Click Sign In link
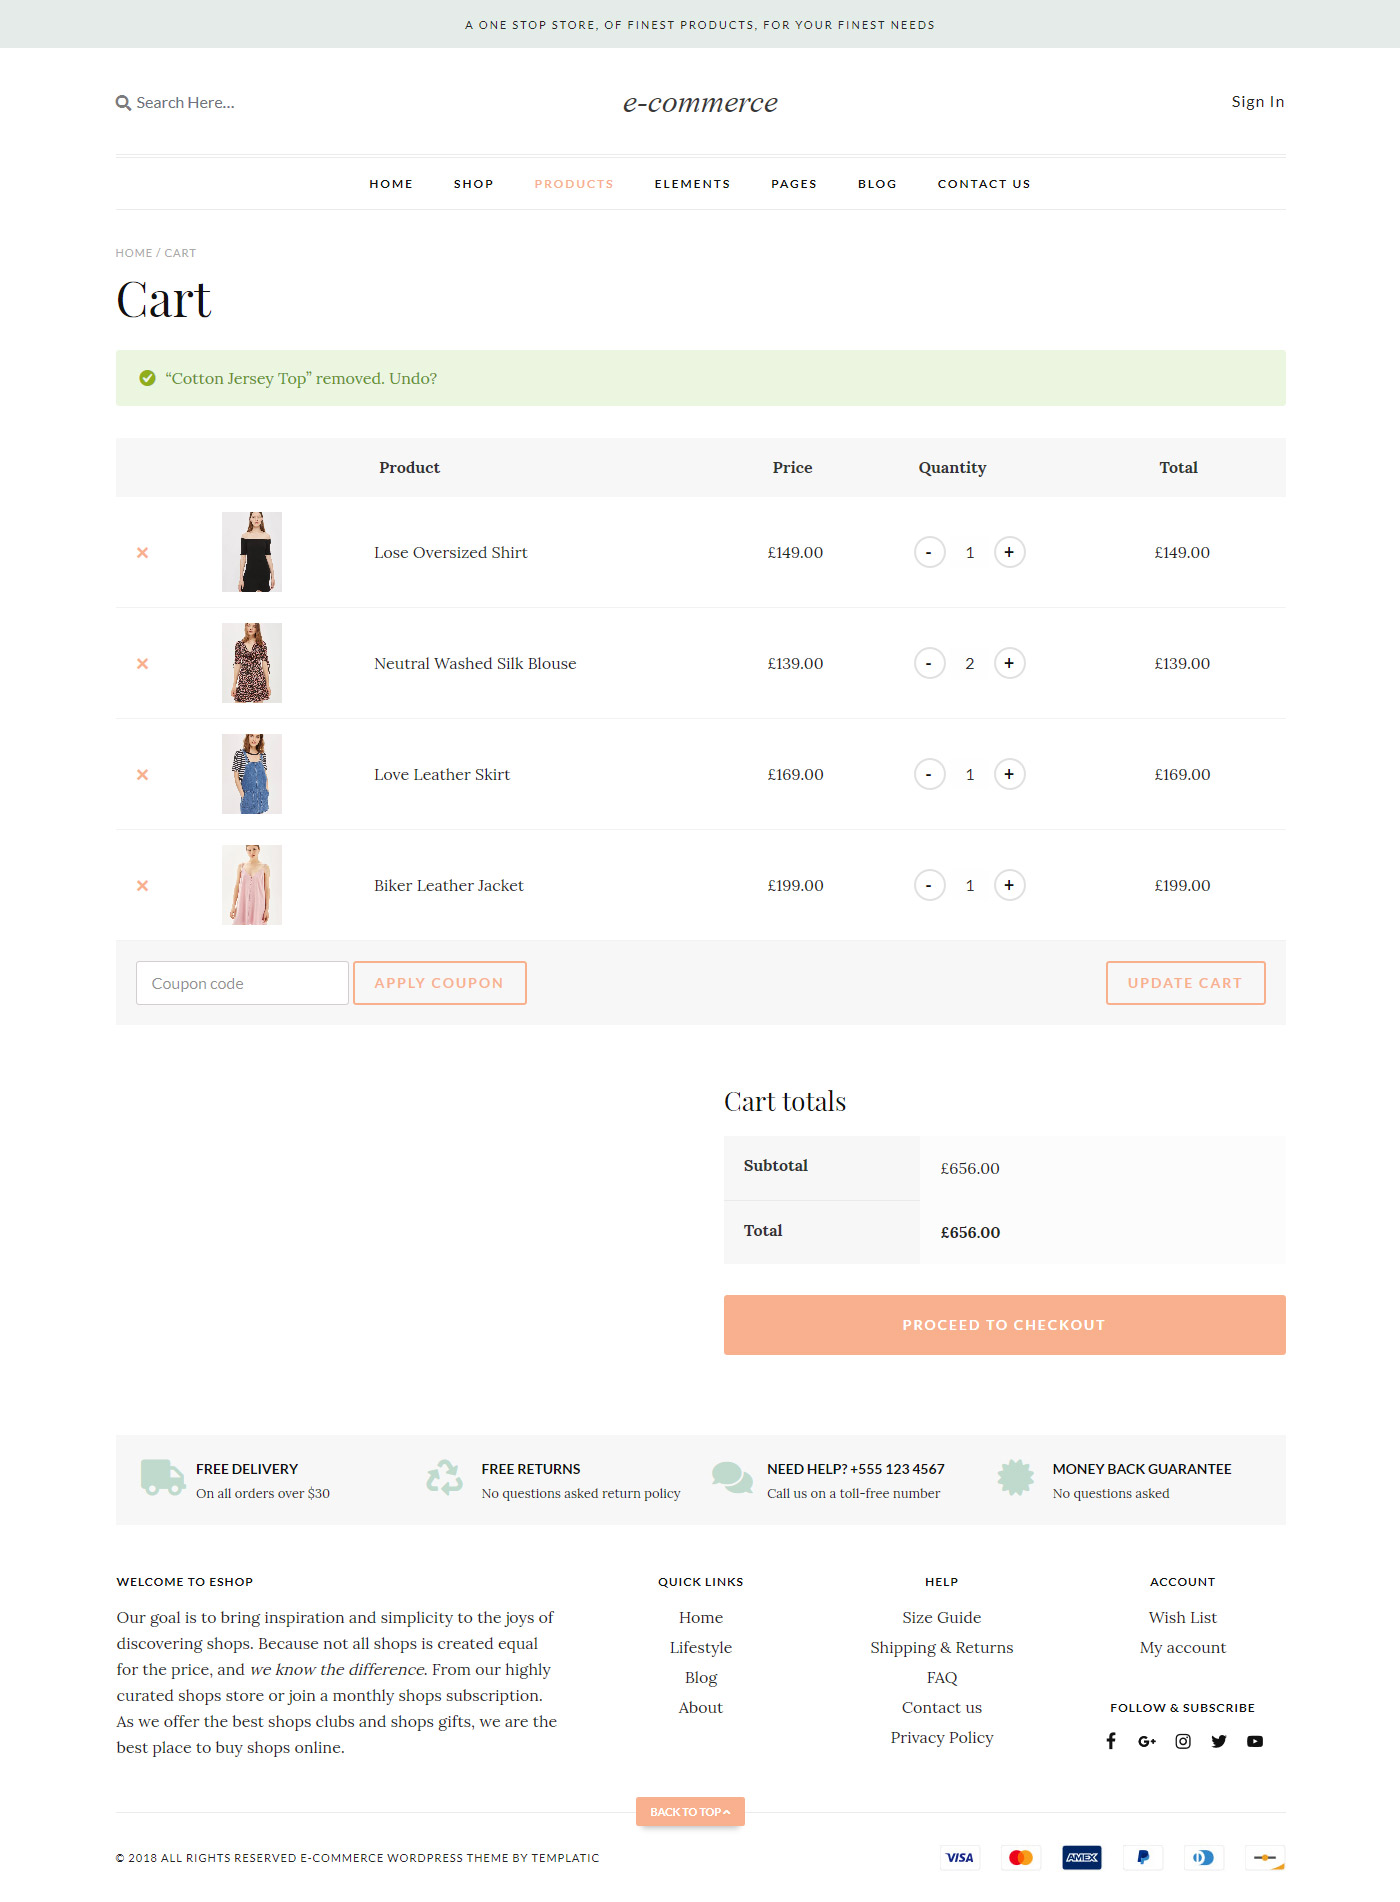The width and height of the screenshot is (1400, 1902). (x=1258, y=102)
